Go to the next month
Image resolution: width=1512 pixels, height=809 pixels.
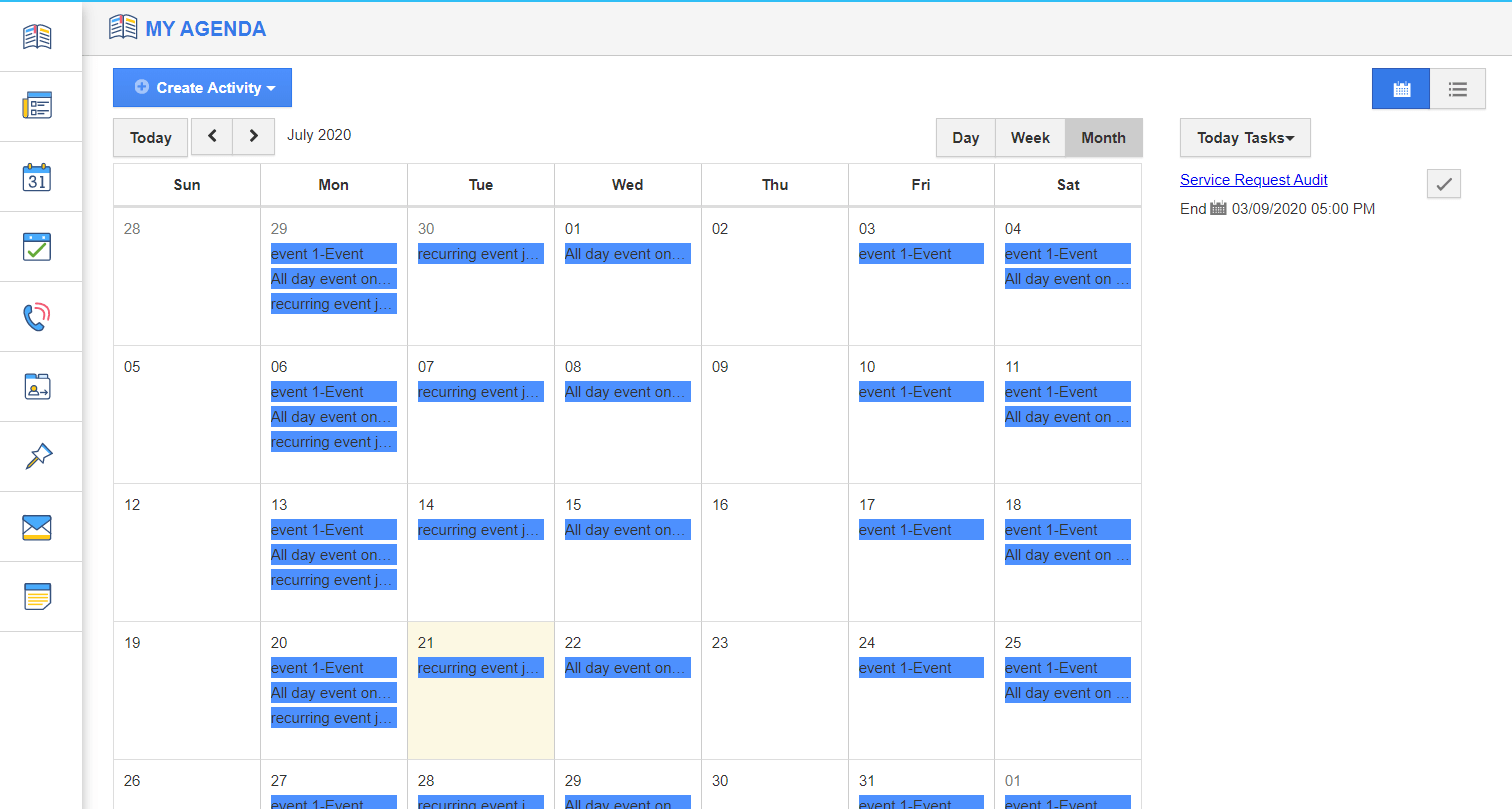[x=254, y=136]
